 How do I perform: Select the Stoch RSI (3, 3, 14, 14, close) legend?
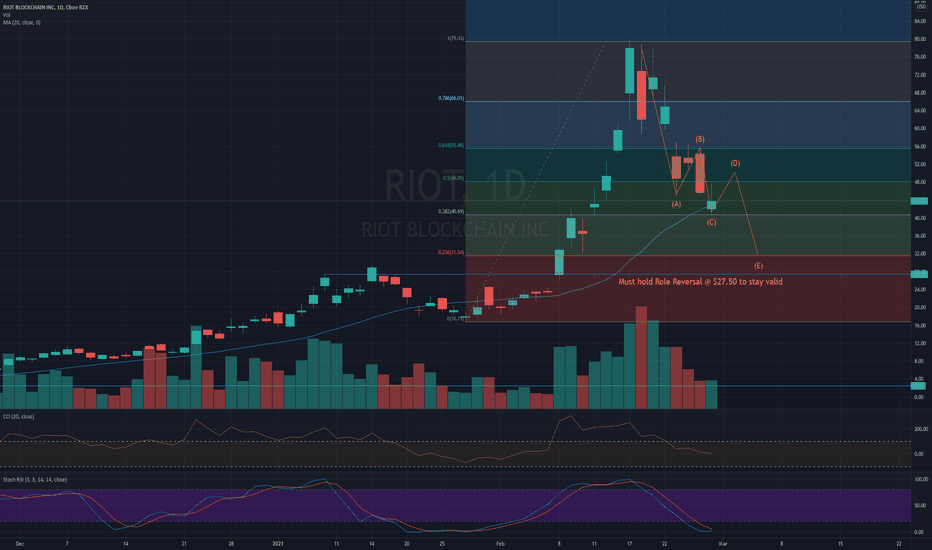pyautogui.click(x=34, y=479)
